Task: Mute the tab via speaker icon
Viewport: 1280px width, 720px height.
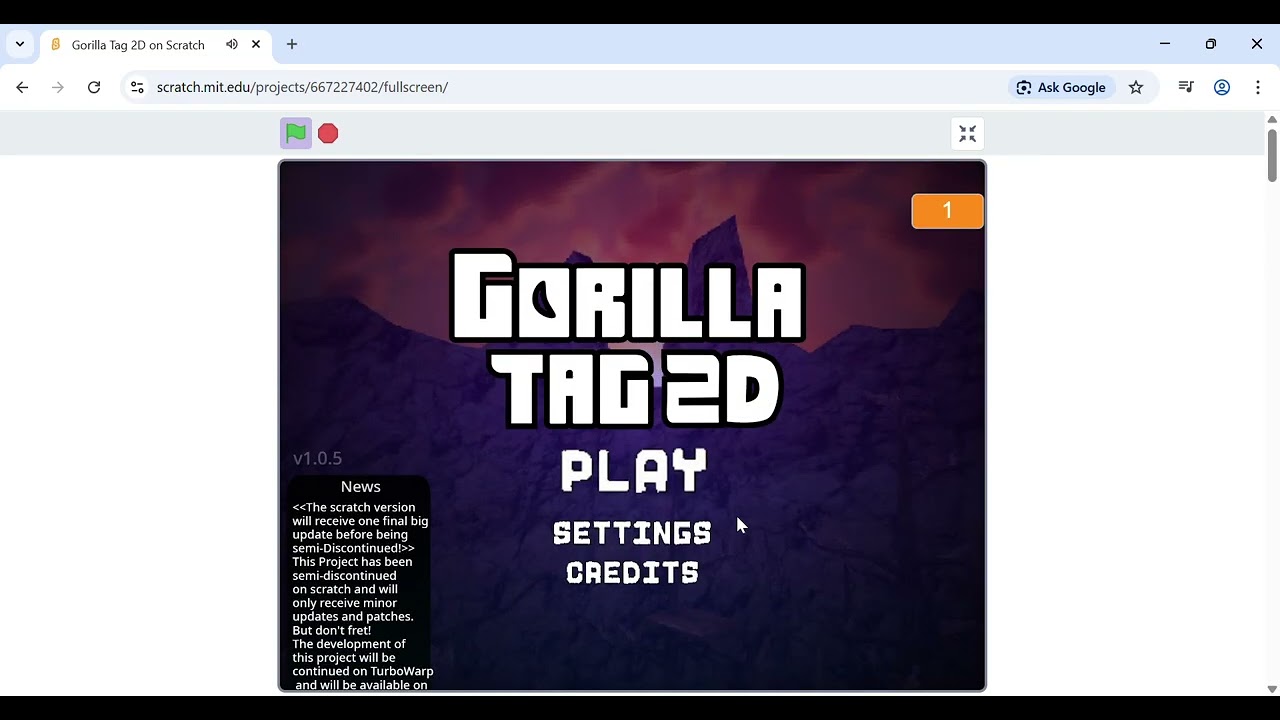Action: [232, 44]
